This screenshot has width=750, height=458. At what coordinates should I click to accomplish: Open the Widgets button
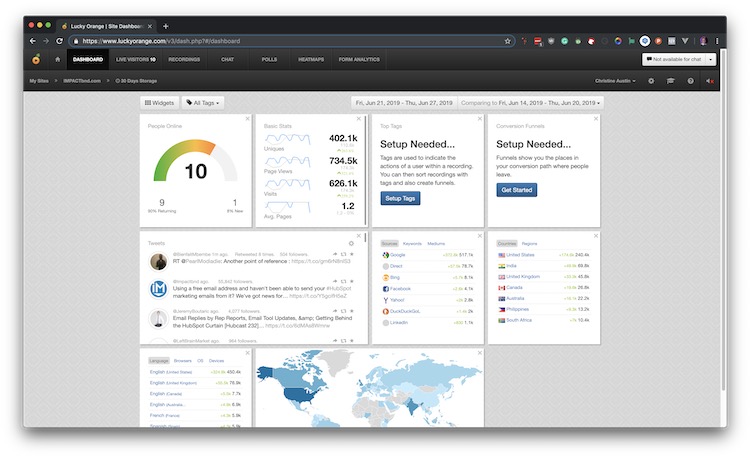(x=160, y=103)
